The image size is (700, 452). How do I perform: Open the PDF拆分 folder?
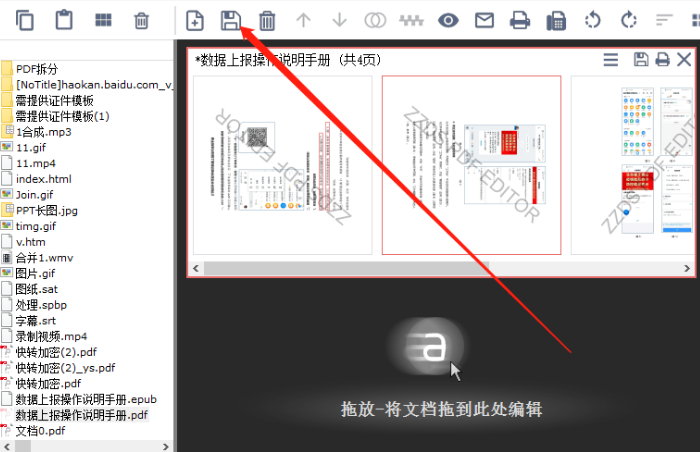pos(37,69)
